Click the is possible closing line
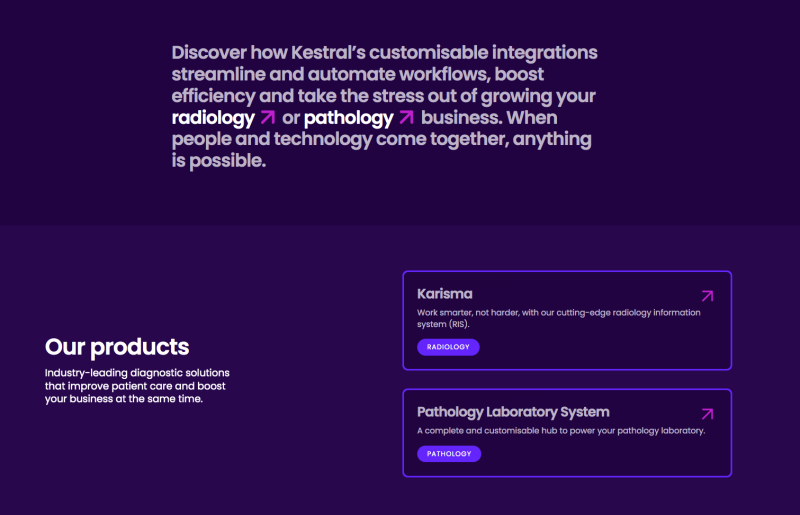The image size is (800, 515). [x=219, y=161]
